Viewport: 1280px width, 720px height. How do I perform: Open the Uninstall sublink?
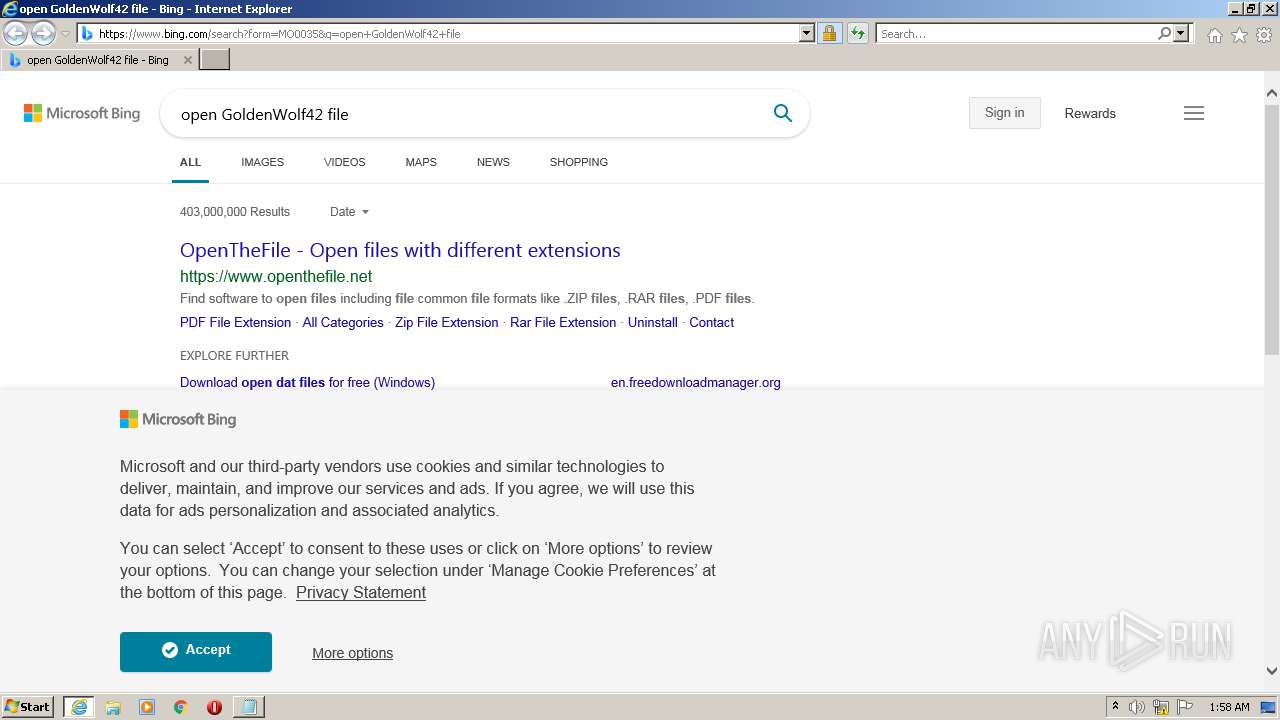[x=652, y=323]
